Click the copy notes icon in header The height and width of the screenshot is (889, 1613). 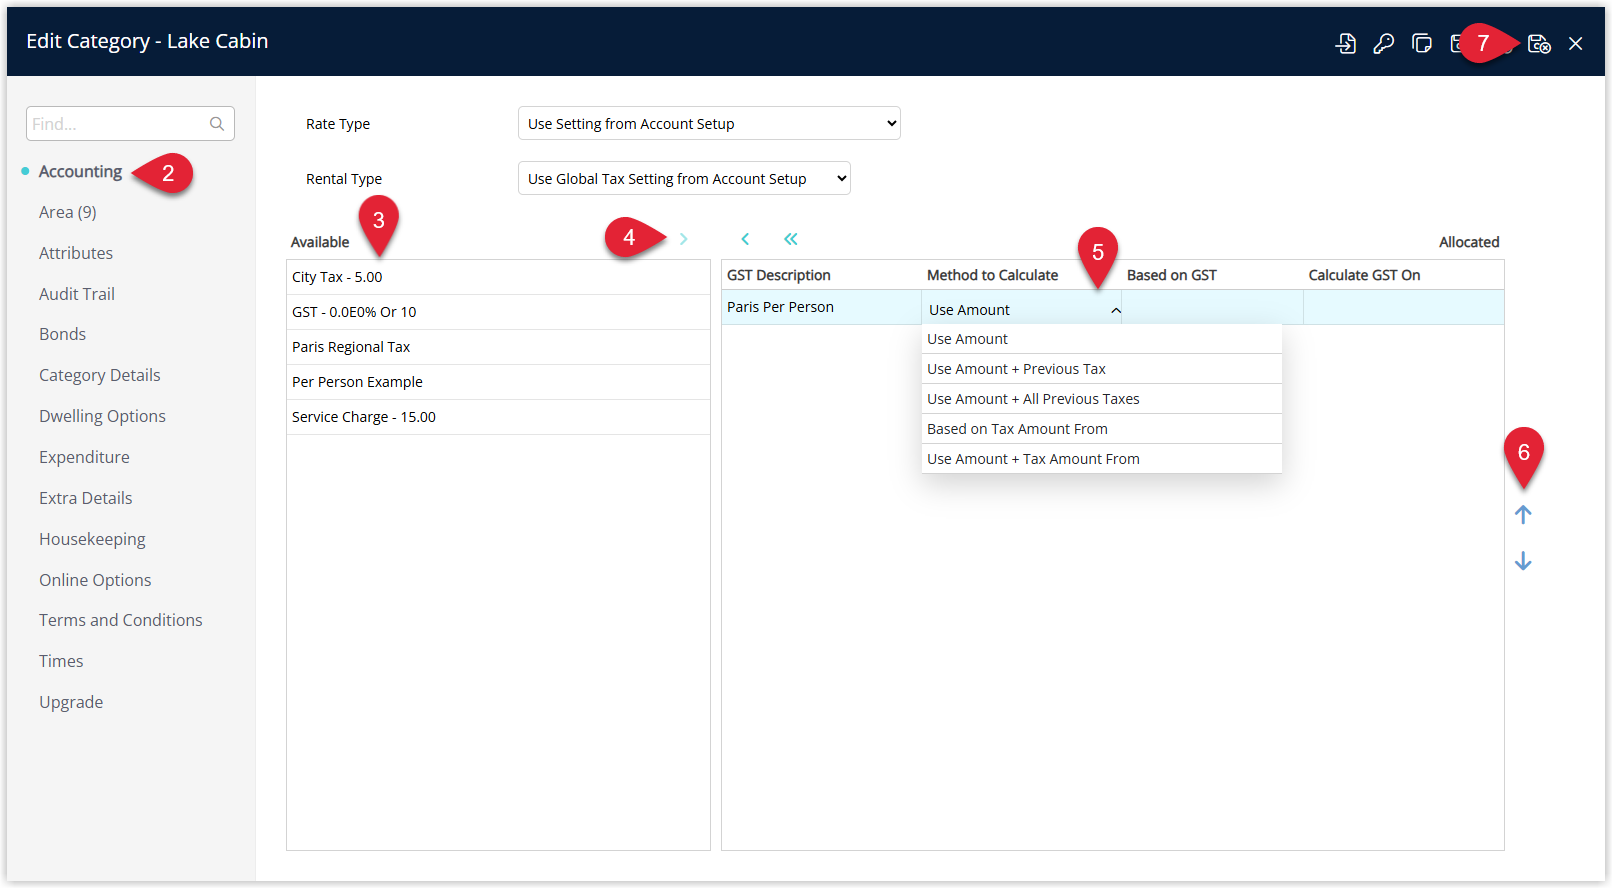pos(1422,43)
